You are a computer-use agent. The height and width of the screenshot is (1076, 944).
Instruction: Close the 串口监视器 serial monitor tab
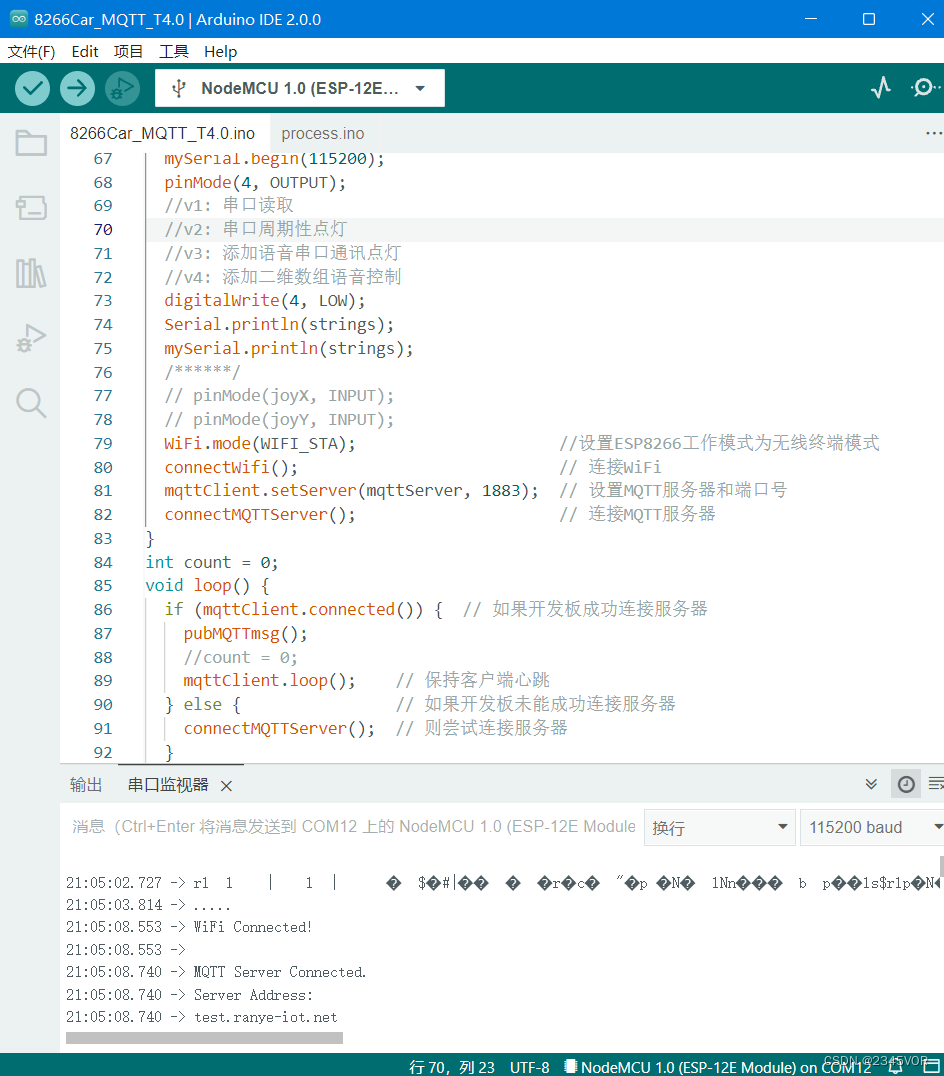pos(226,786)
